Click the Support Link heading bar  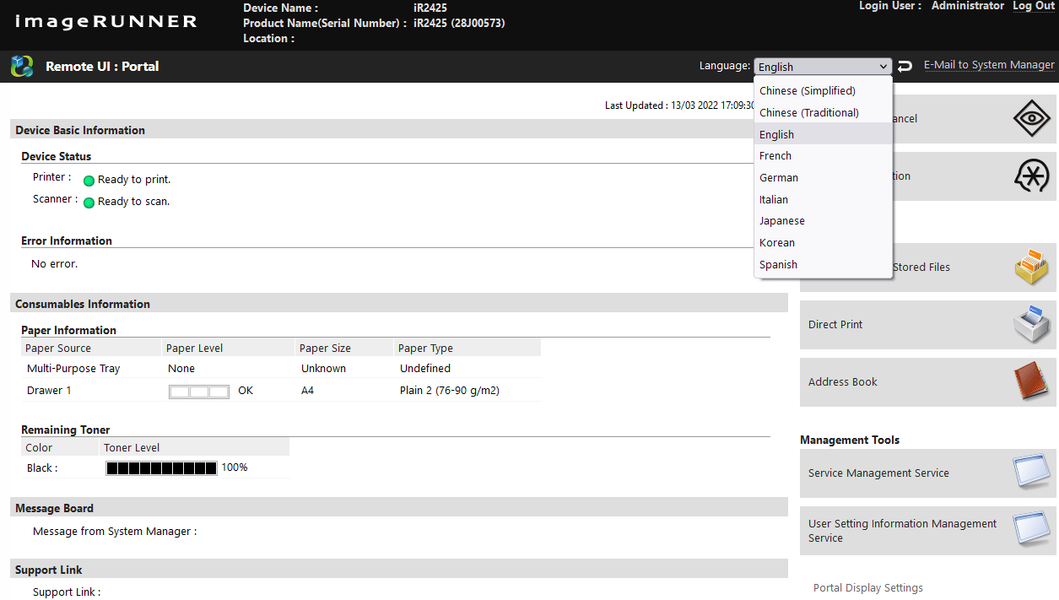pos(398,569)
